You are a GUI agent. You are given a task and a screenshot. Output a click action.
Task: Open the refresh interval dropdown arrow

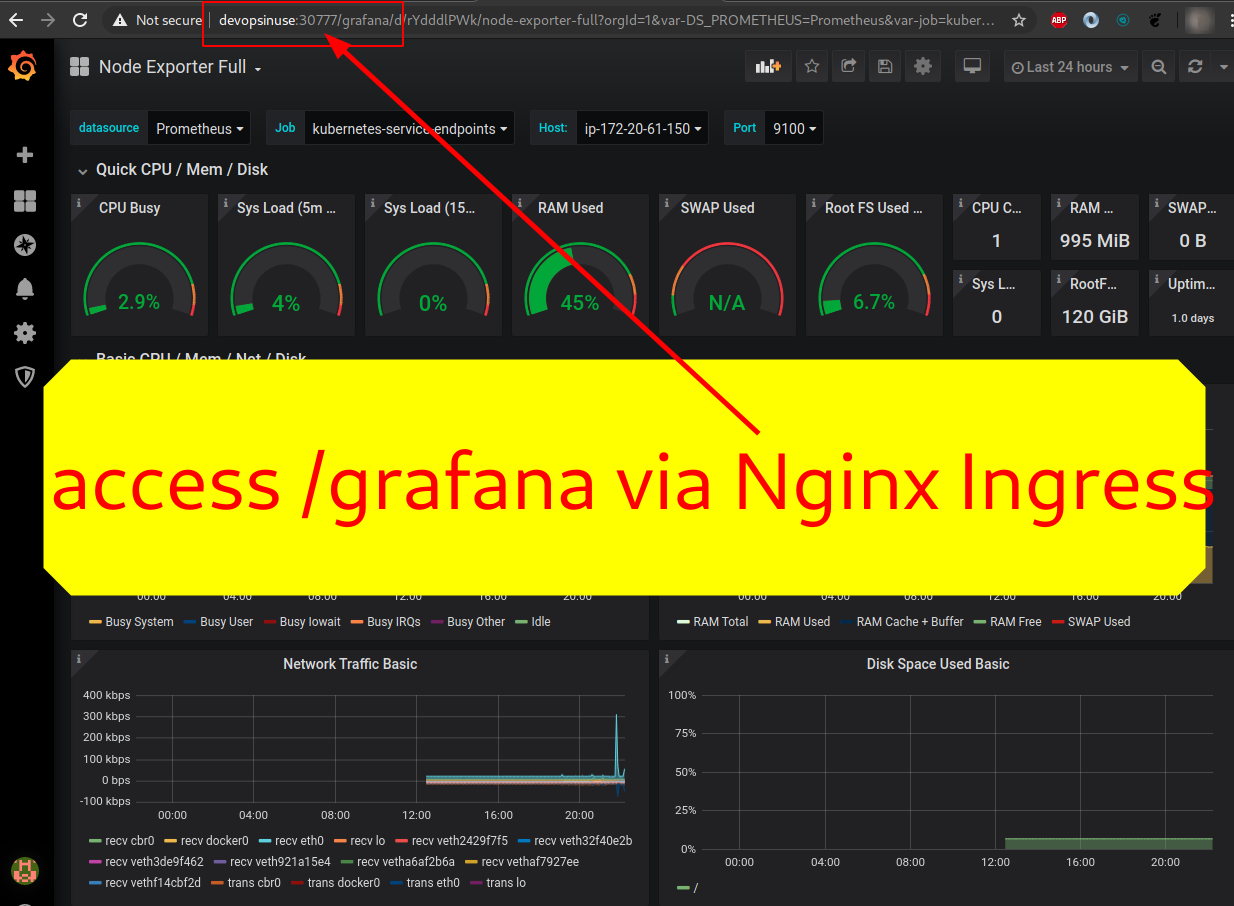tap(1224, 67)
